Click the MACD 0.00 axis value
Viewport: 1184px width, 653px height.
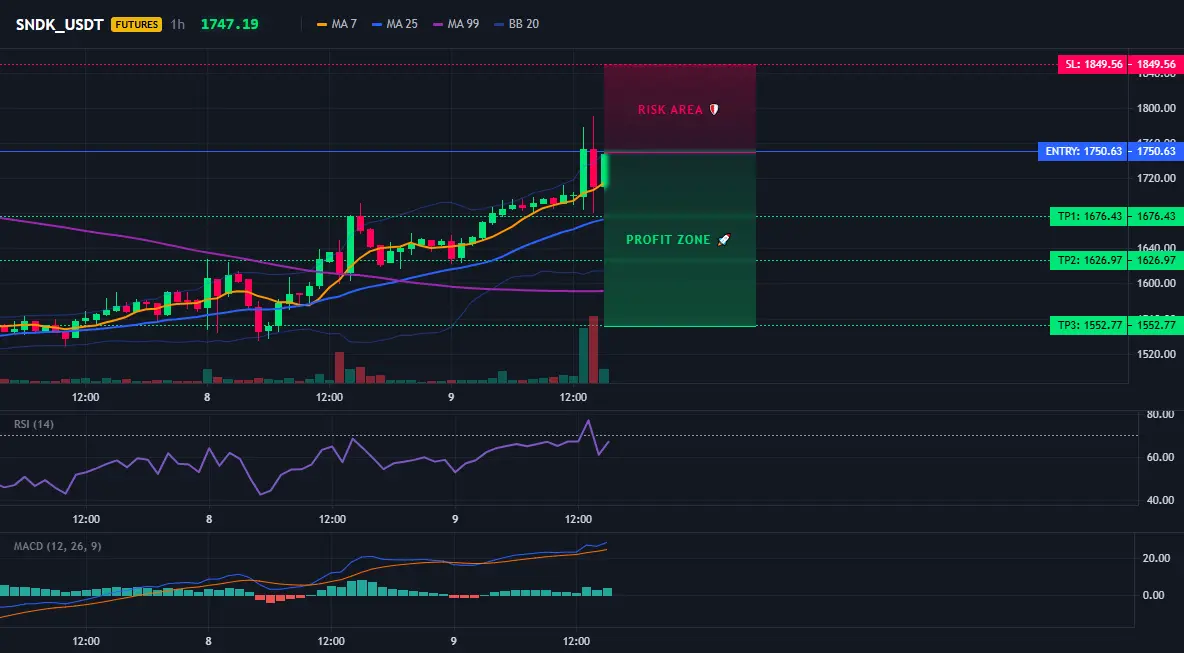tap(1153, 595)
